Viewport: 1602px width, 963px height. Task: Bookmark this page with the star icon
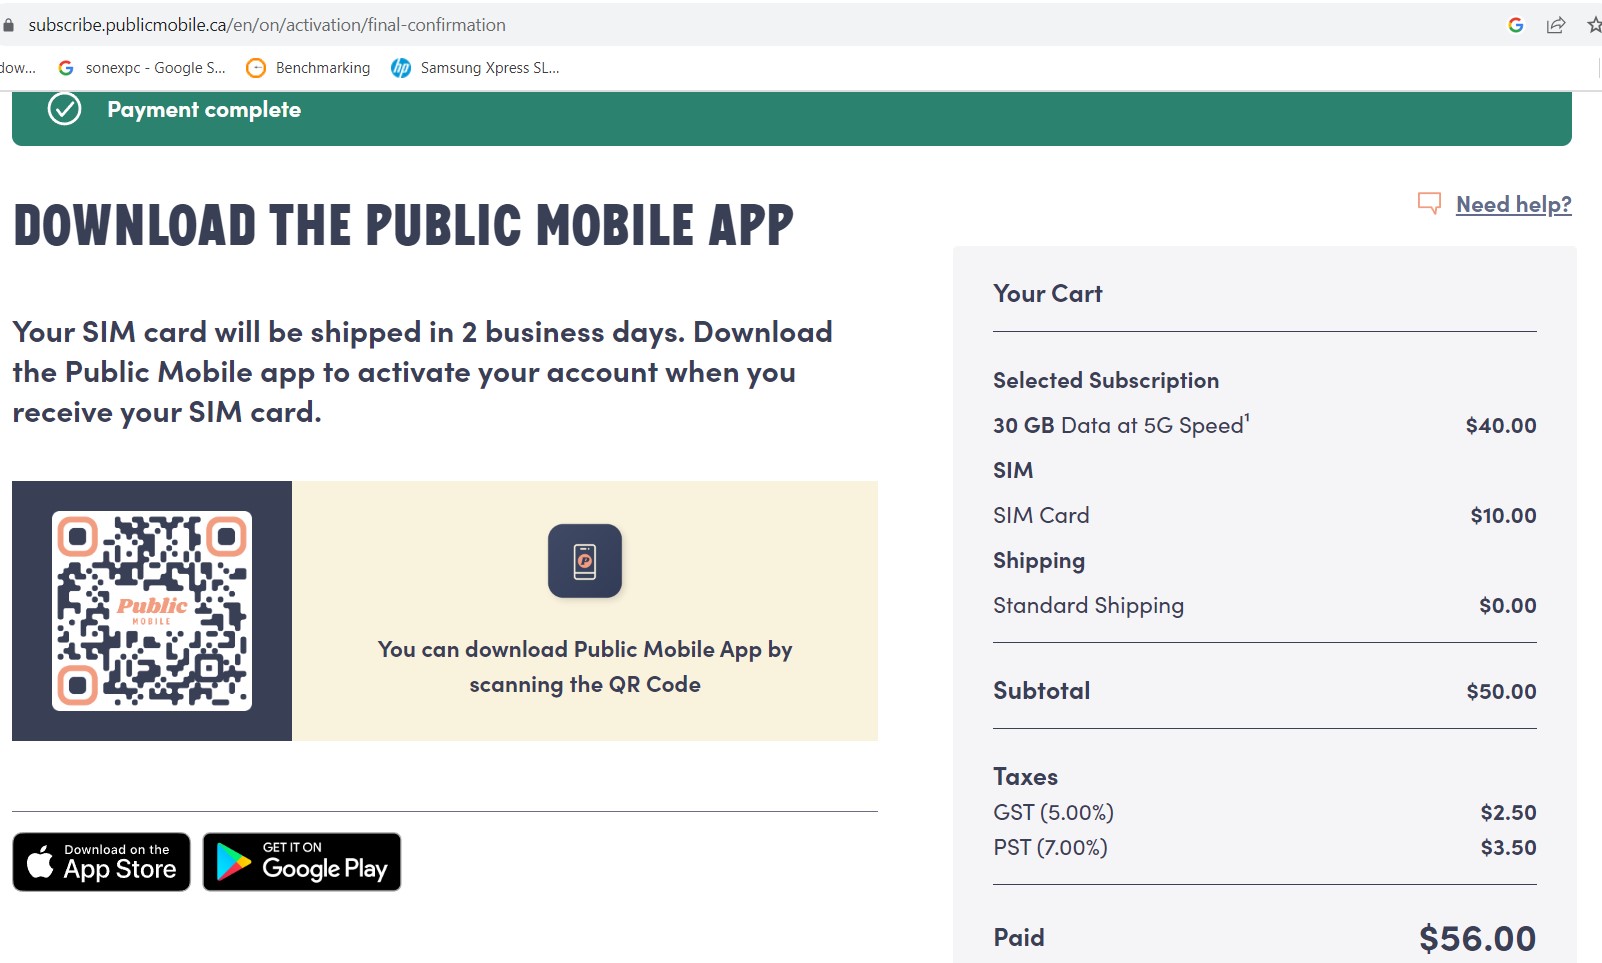pos(1594,25)
